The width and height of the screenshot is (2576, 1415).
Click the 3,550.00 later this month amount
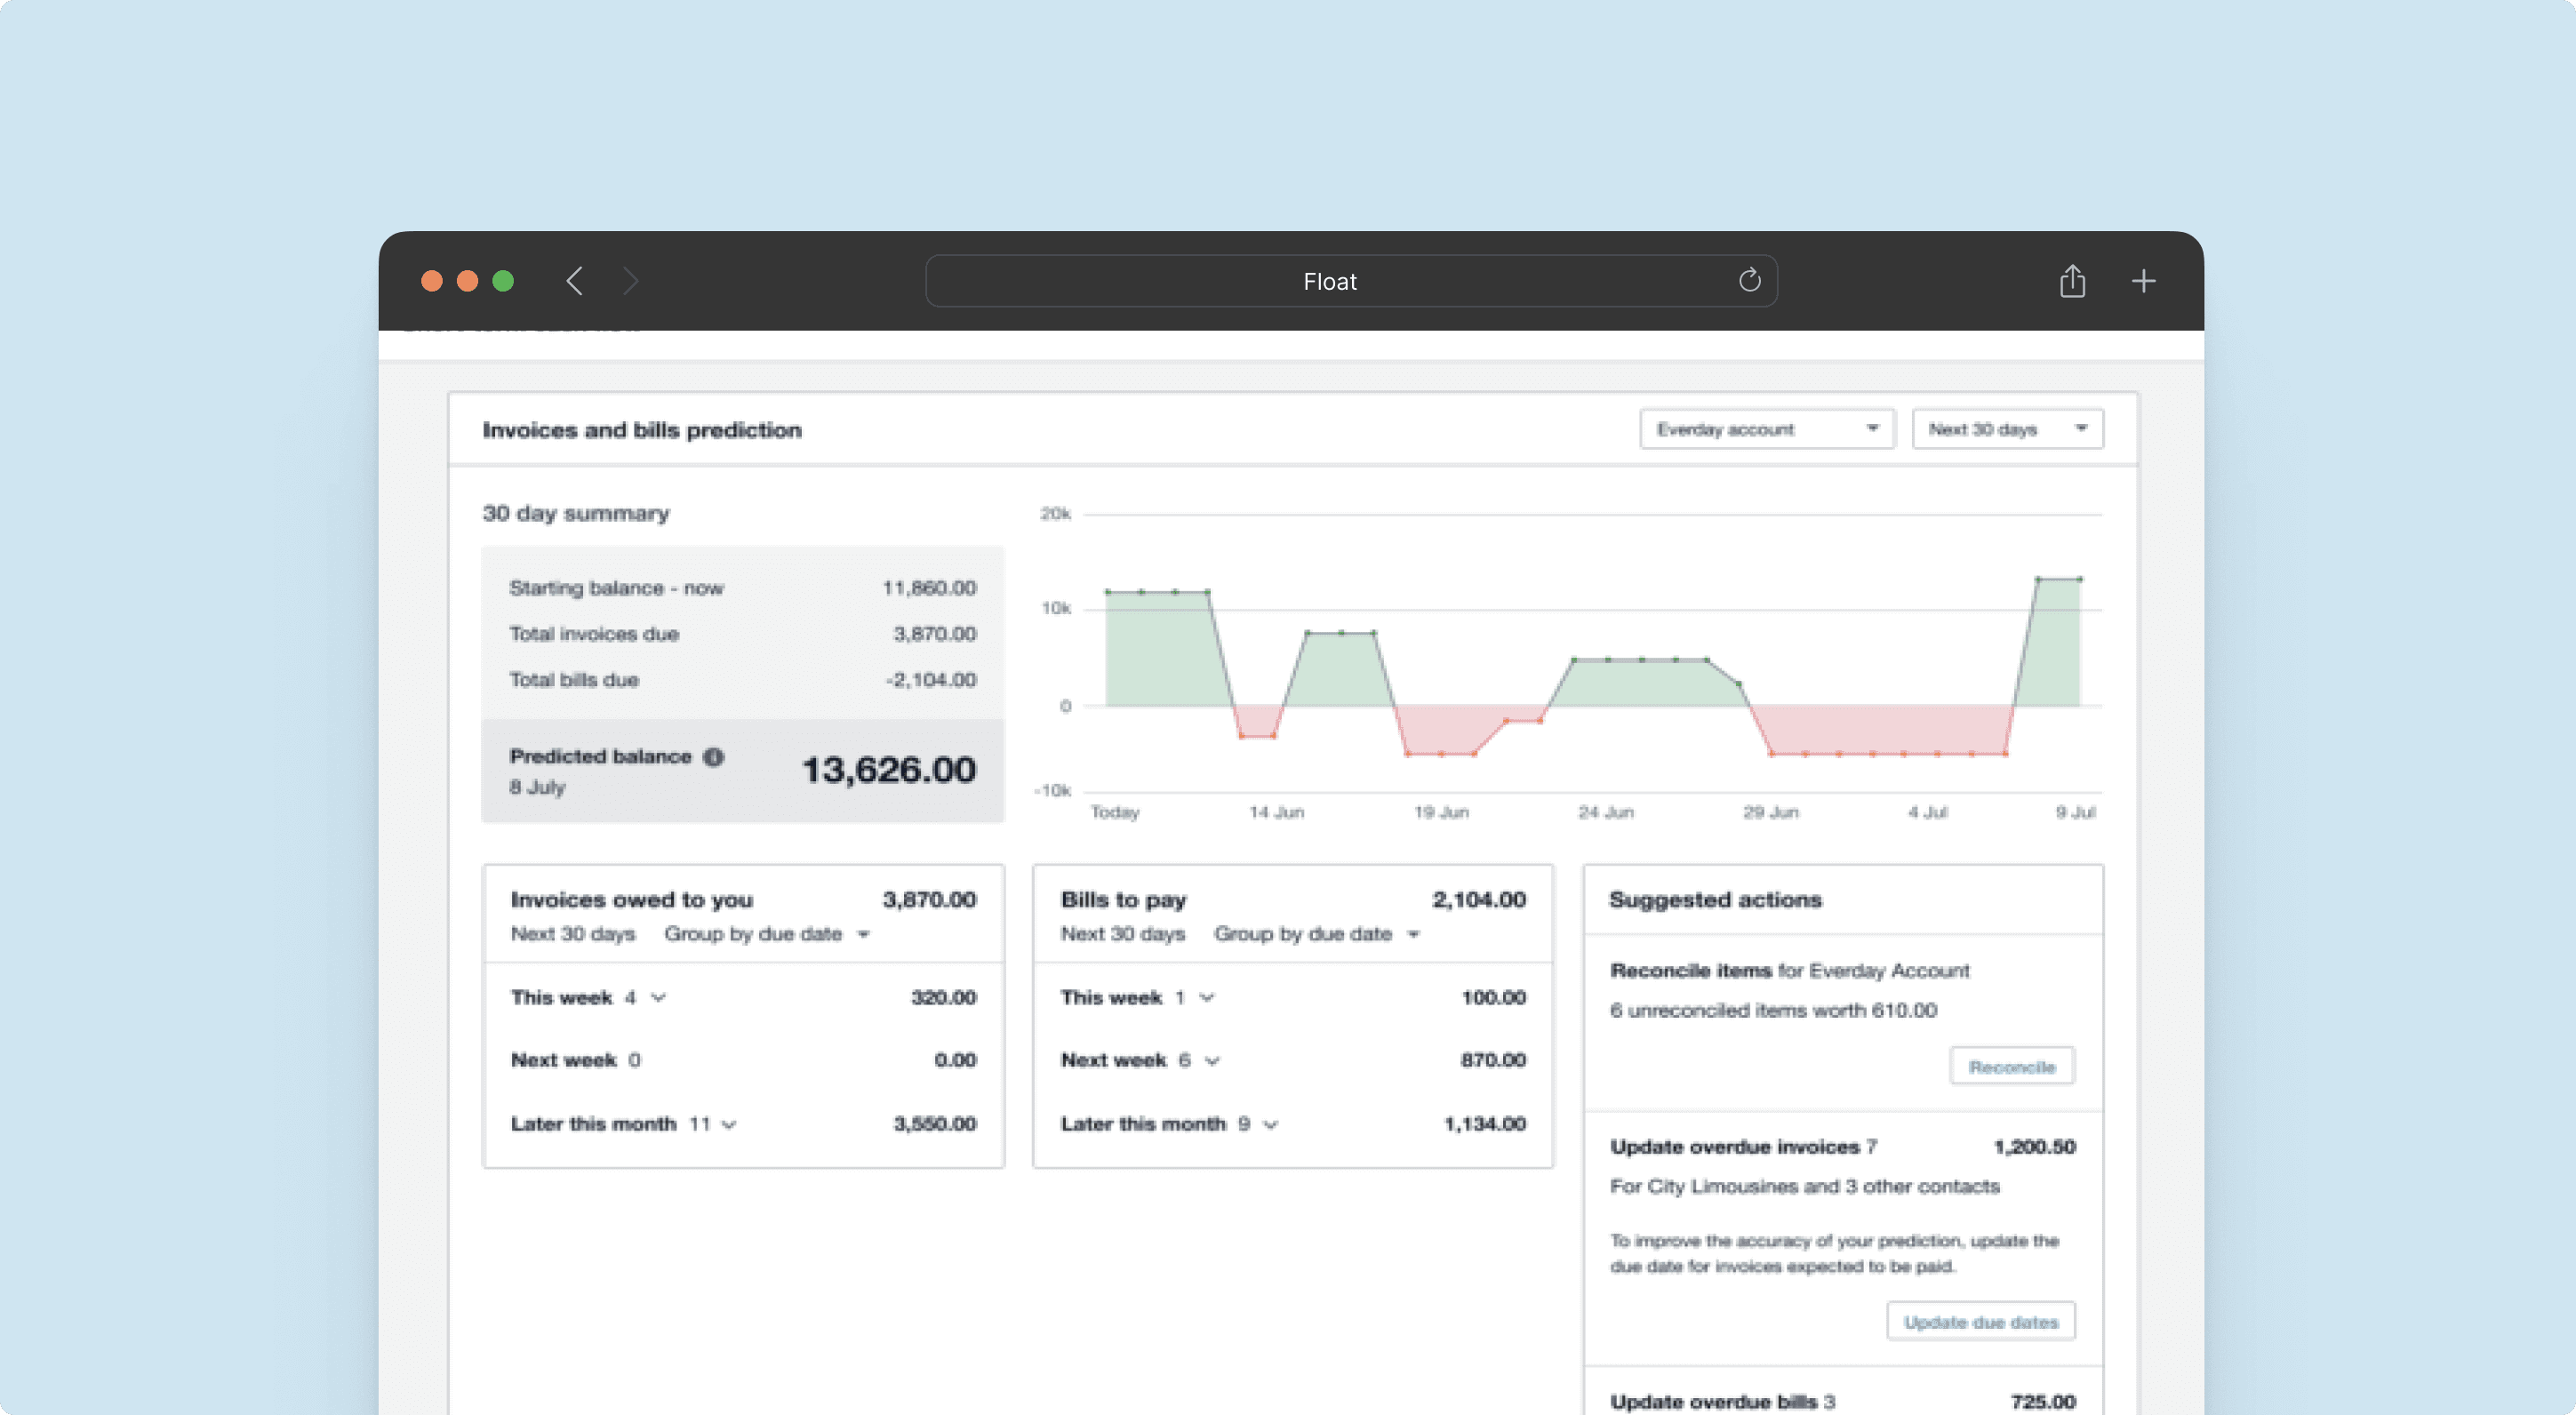pyautogui.click(x=934, y=1124)
